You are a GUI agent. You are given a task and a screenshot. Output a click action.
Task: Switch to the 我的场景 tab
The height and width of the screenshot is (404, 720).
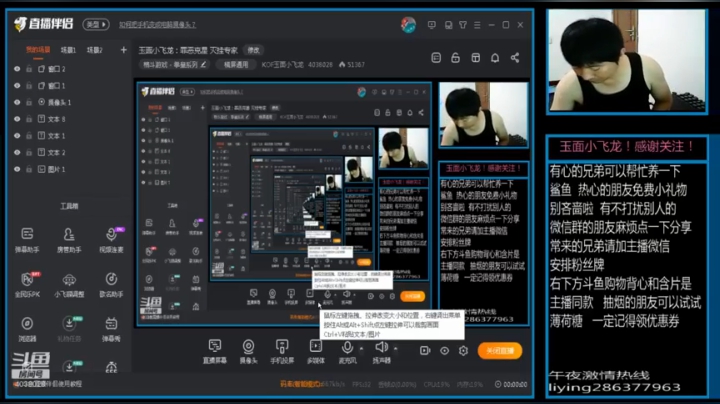tap(38, 50)
